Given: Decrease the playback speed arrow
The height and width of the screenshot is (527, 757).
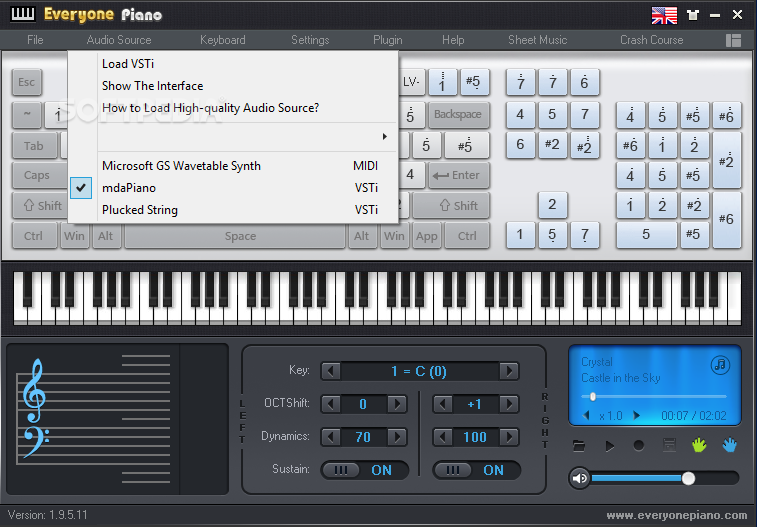Looking at the screenshot, I should pyautogui.click(x=586, y=415).
